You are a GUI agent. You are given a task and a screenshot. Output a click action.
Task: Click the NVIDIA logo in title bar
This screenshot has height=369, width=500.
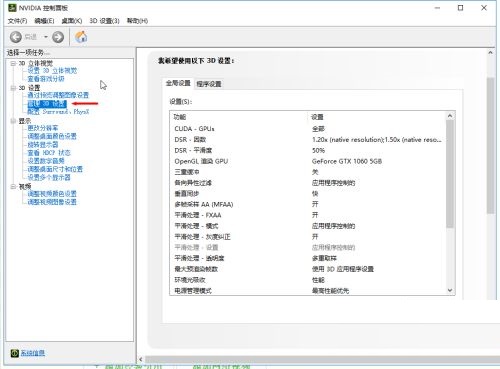[12, 7]
